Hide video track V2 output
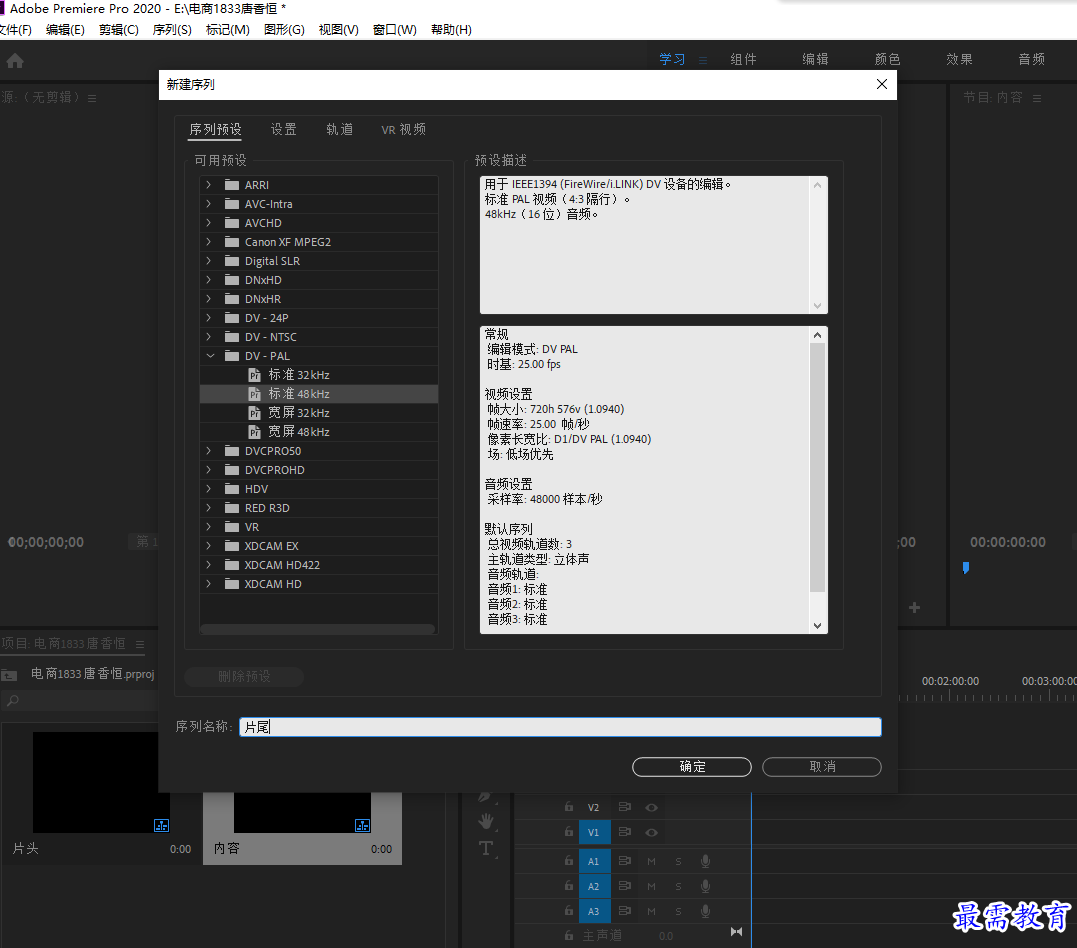The height and width of the screenshot is (948, 1077). 651,807
